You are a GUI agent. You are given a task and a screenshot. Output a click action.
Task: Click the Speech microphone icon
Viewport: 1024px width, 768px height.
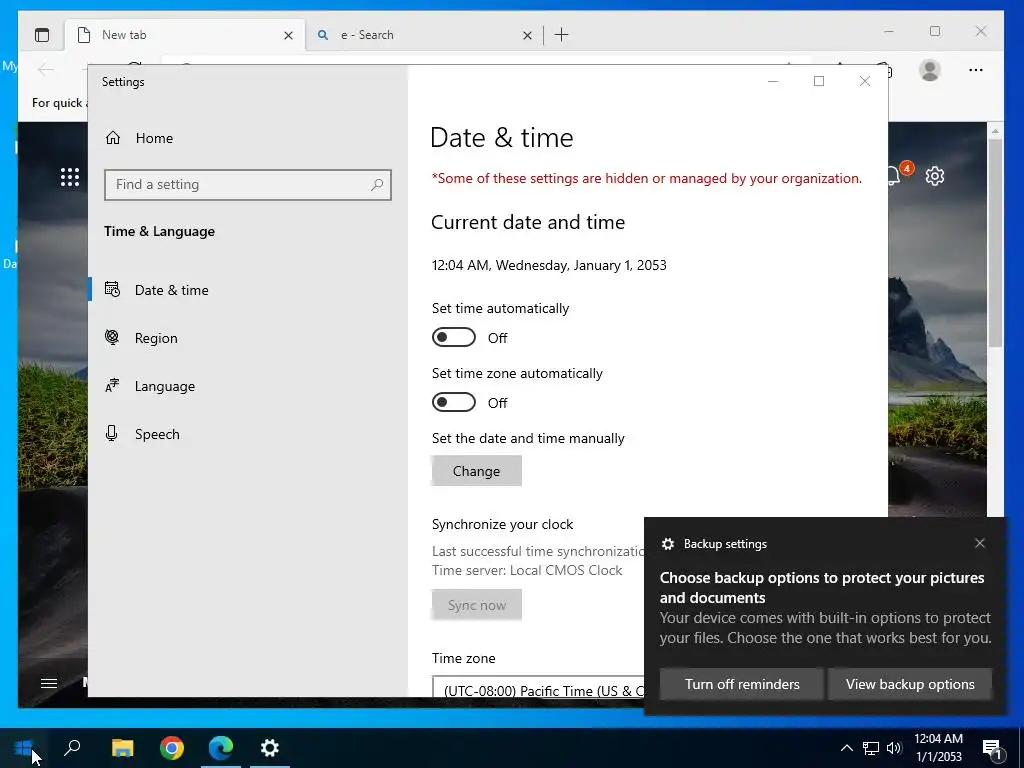[x=112, y=434]
